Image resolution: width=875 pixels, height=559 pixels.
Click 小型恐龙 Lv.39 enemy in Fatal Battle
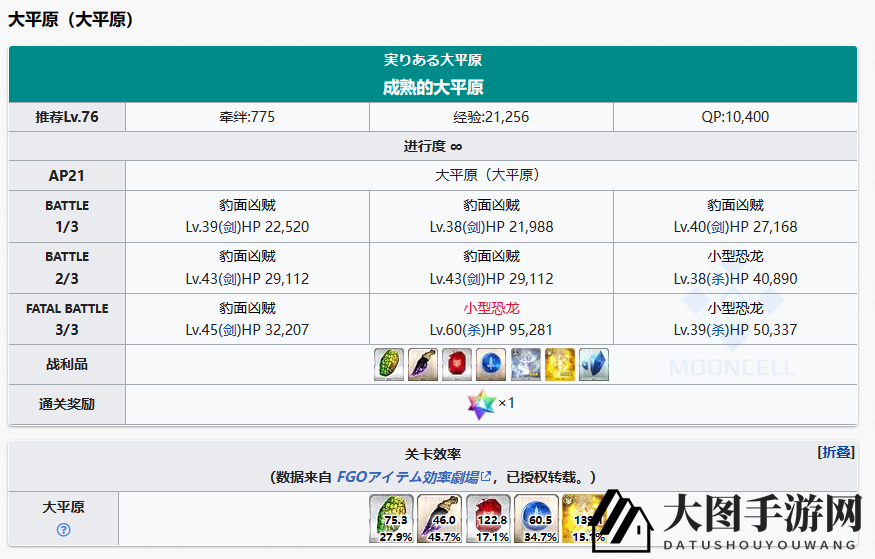click(735, 308)
